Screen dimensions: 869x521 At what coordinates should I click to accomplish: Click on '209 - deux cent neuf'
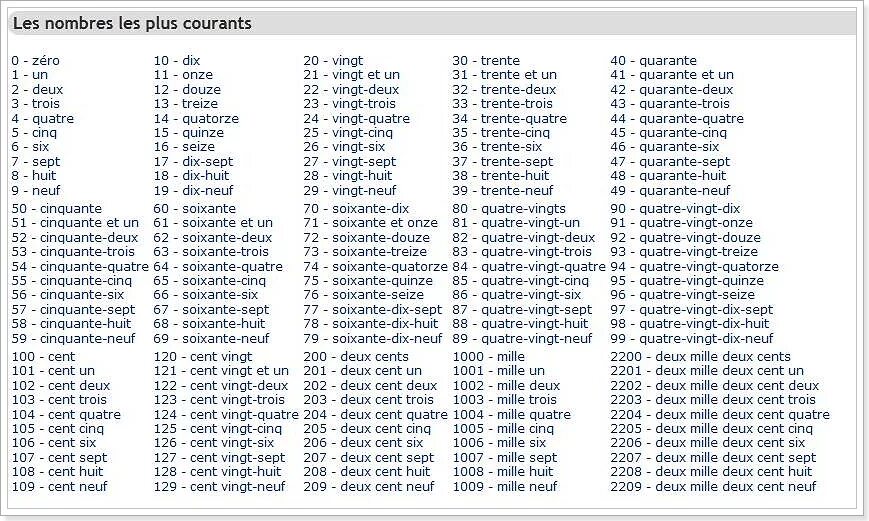click(369, 486)
